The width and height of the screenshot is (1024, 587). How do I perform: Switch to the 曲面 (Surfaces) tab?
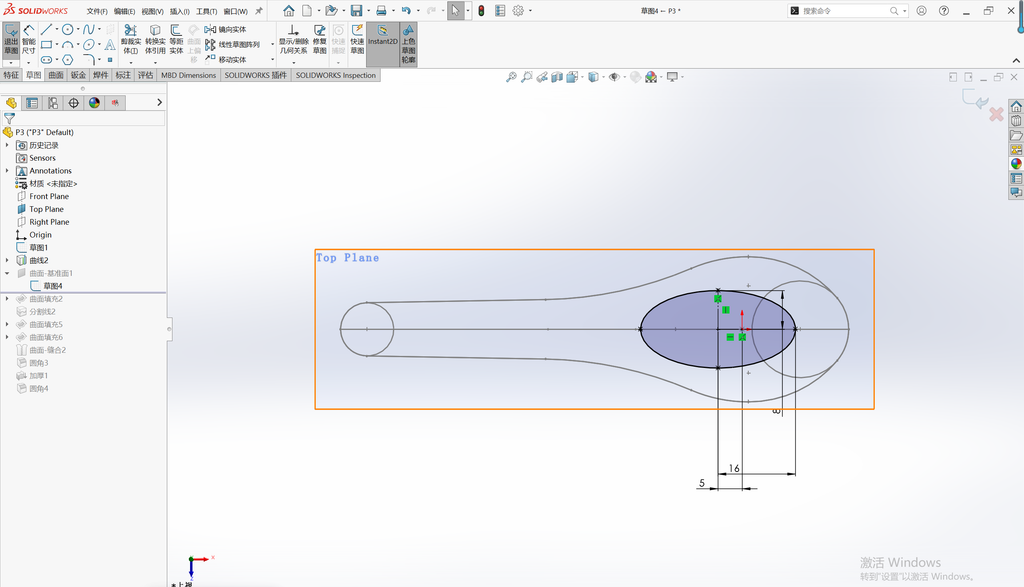[56, 75]
